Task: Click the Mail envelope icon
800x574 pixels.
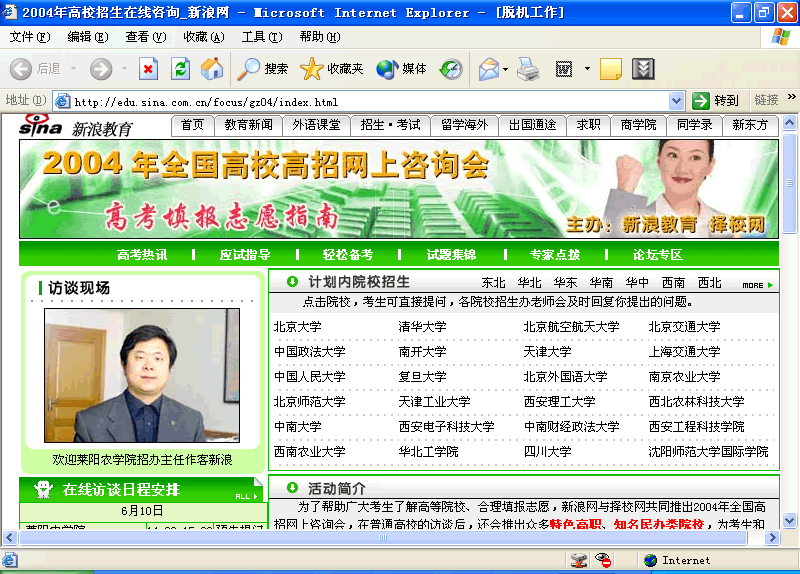Action: pos(488,69)
